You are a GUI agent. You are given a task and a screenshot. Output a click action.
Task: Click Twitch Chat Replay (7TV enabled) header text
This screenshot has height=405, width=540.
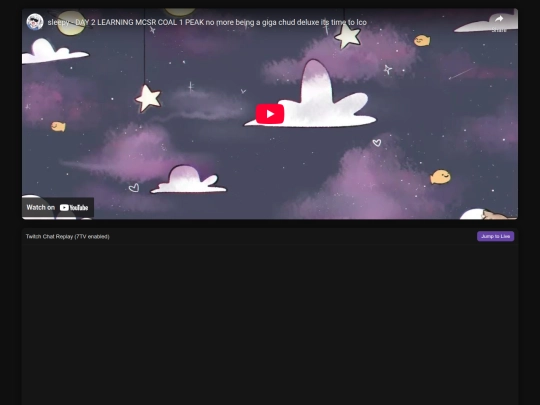click(68, 237)
